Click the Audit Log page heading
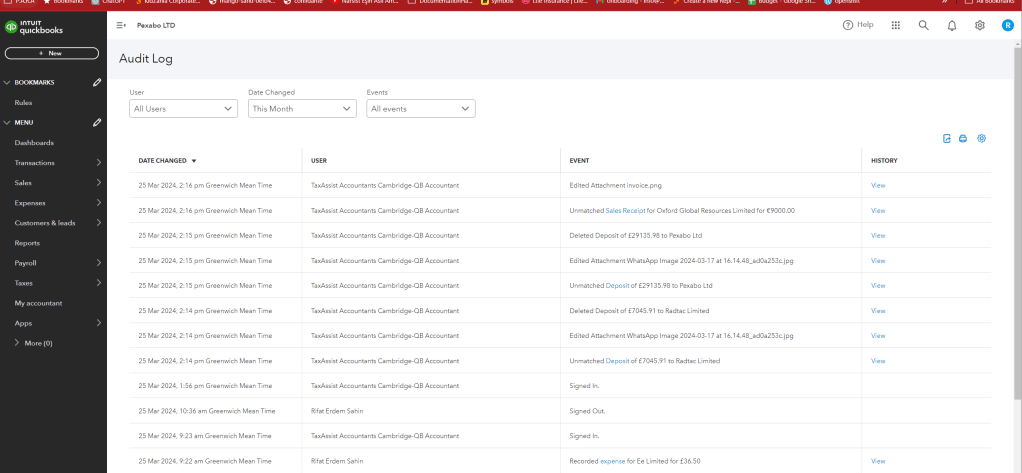The image size is (1022, 473). (x=145, y=59)
